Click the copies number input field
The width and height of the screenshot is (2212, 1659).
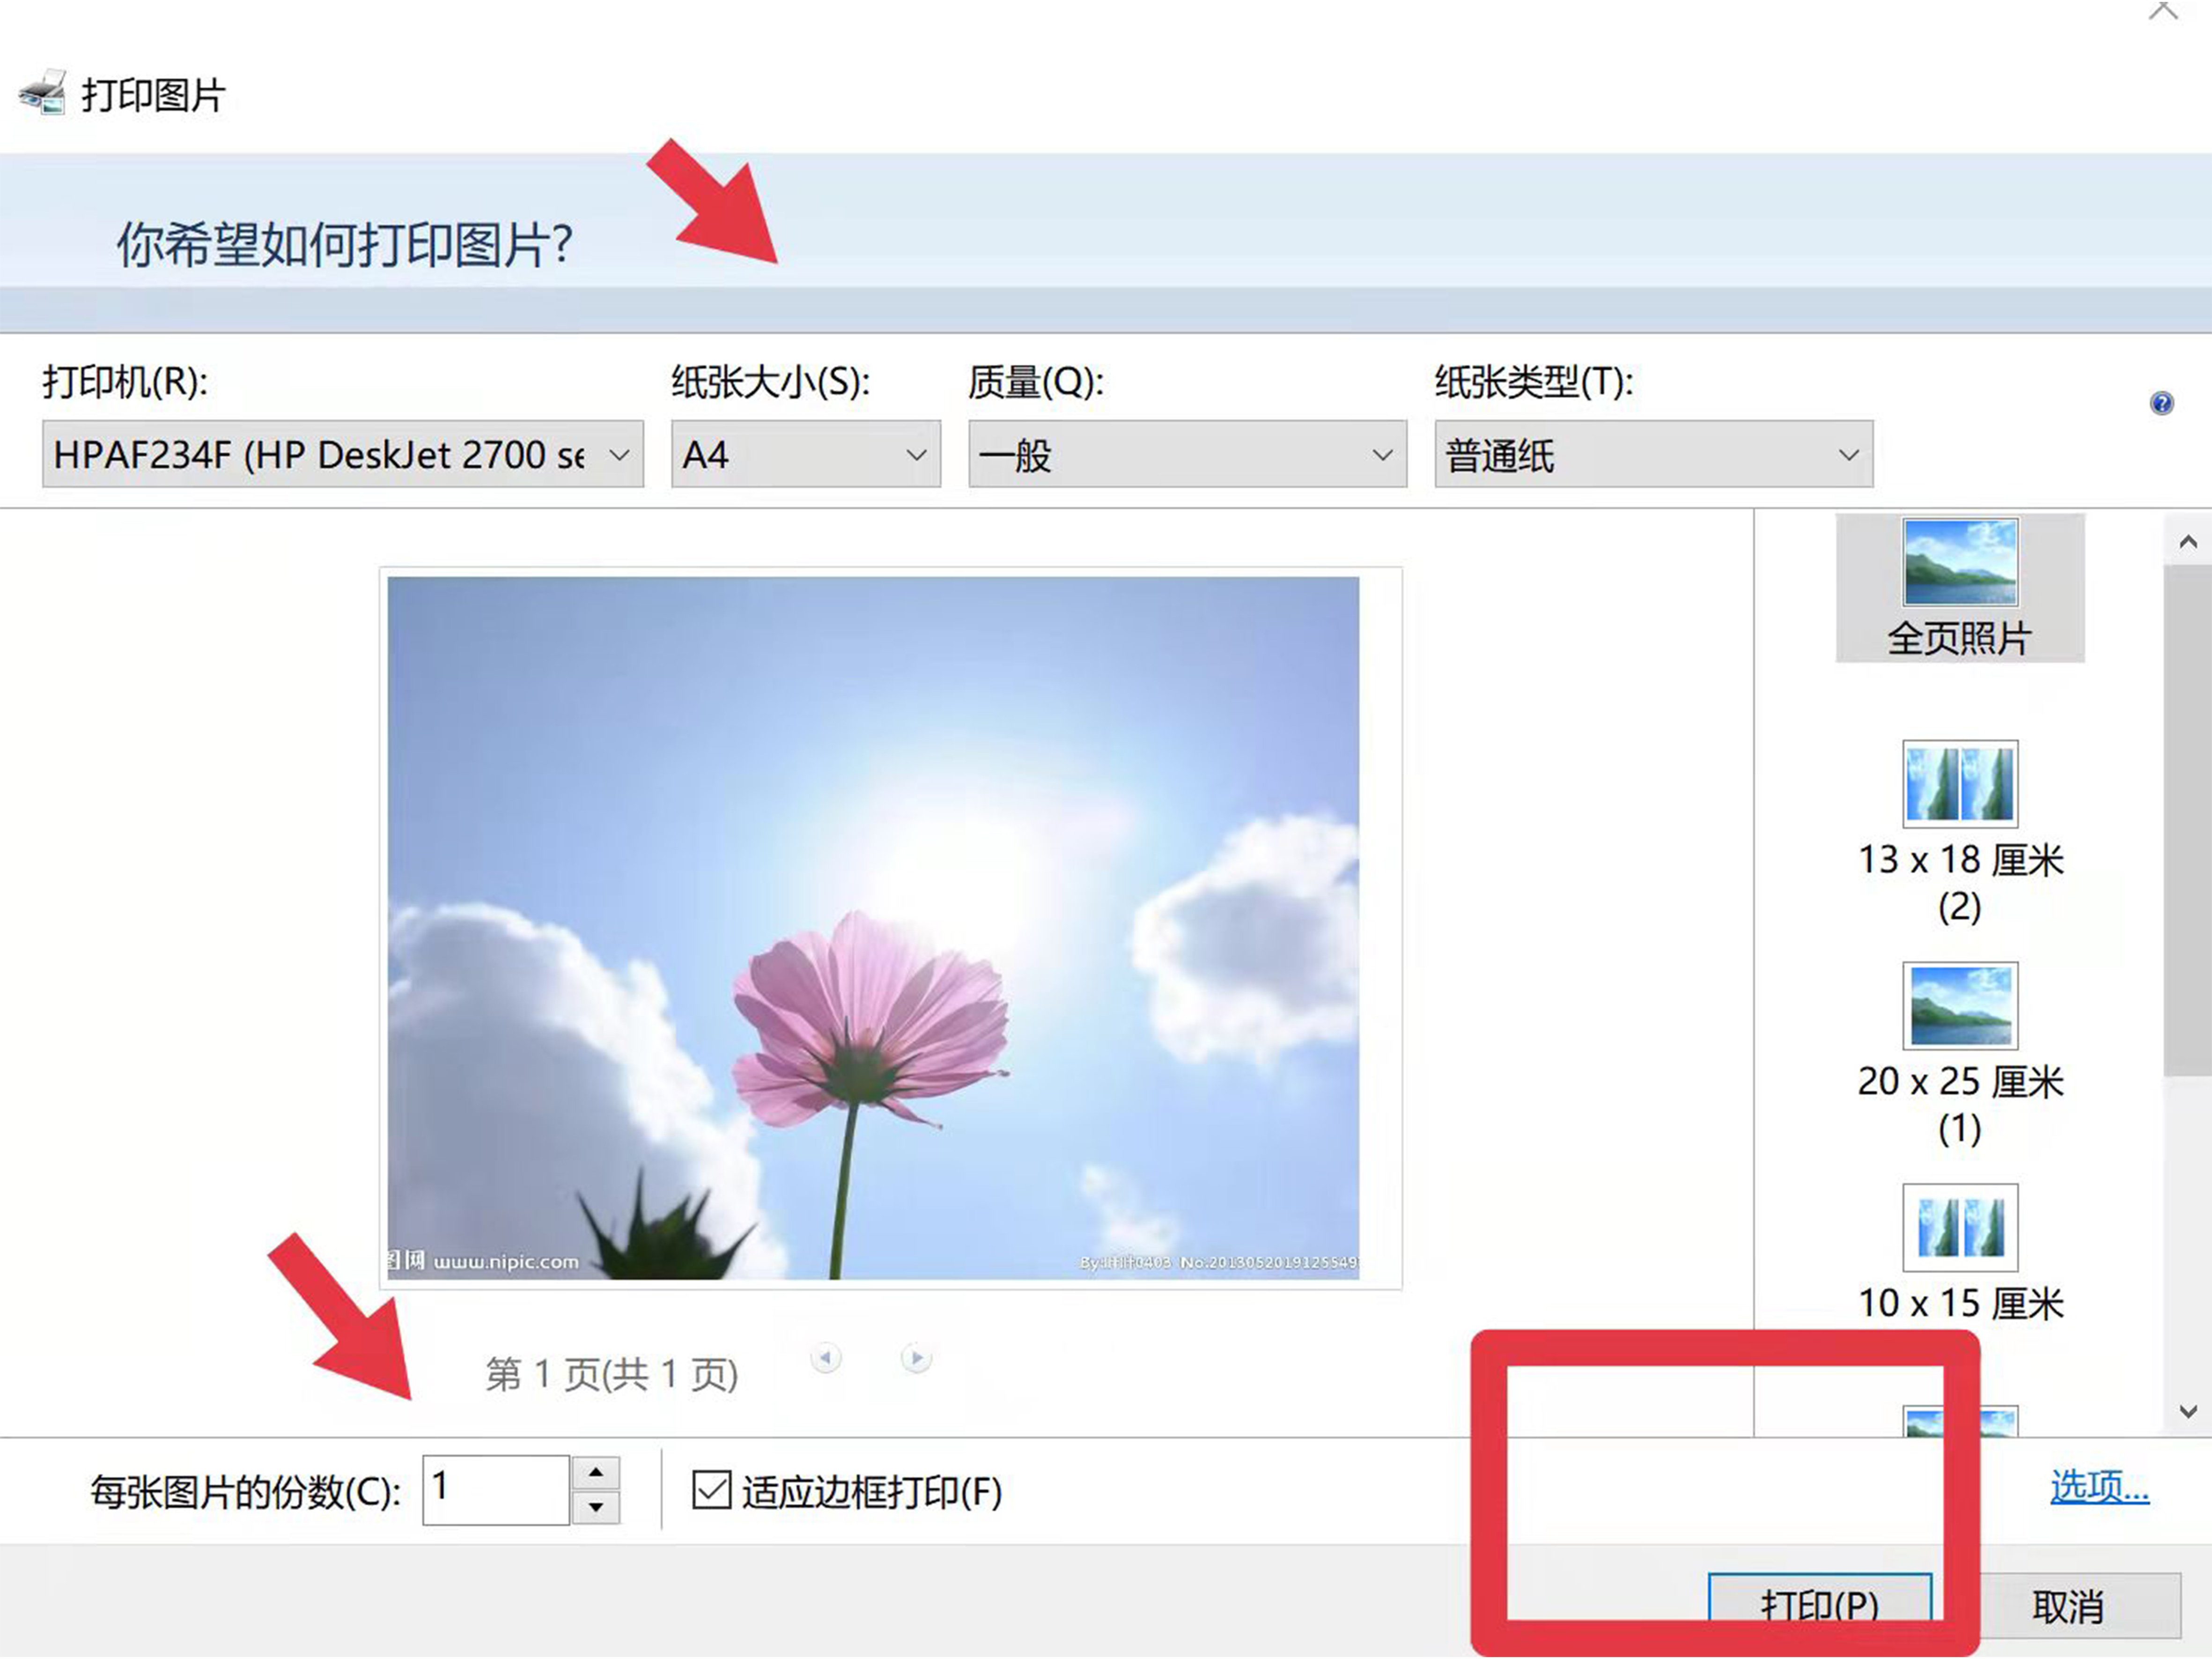click(495, 1489)
